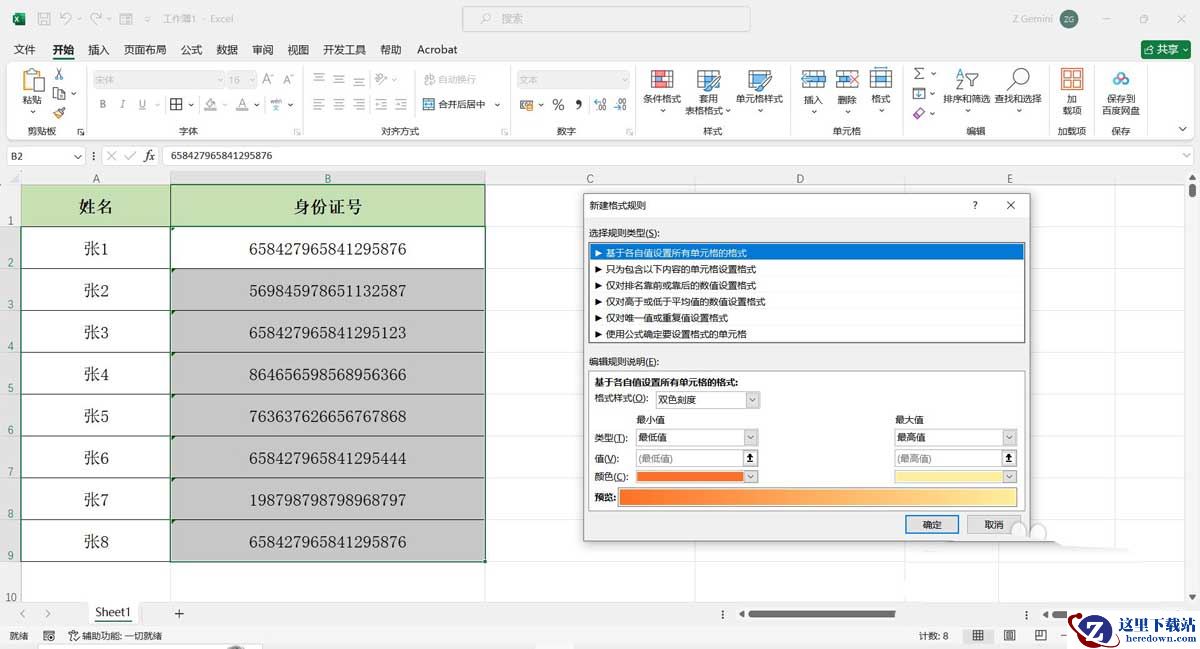
Task: Click the Clear eraser icon in editing group
Action: pos(919,113)
